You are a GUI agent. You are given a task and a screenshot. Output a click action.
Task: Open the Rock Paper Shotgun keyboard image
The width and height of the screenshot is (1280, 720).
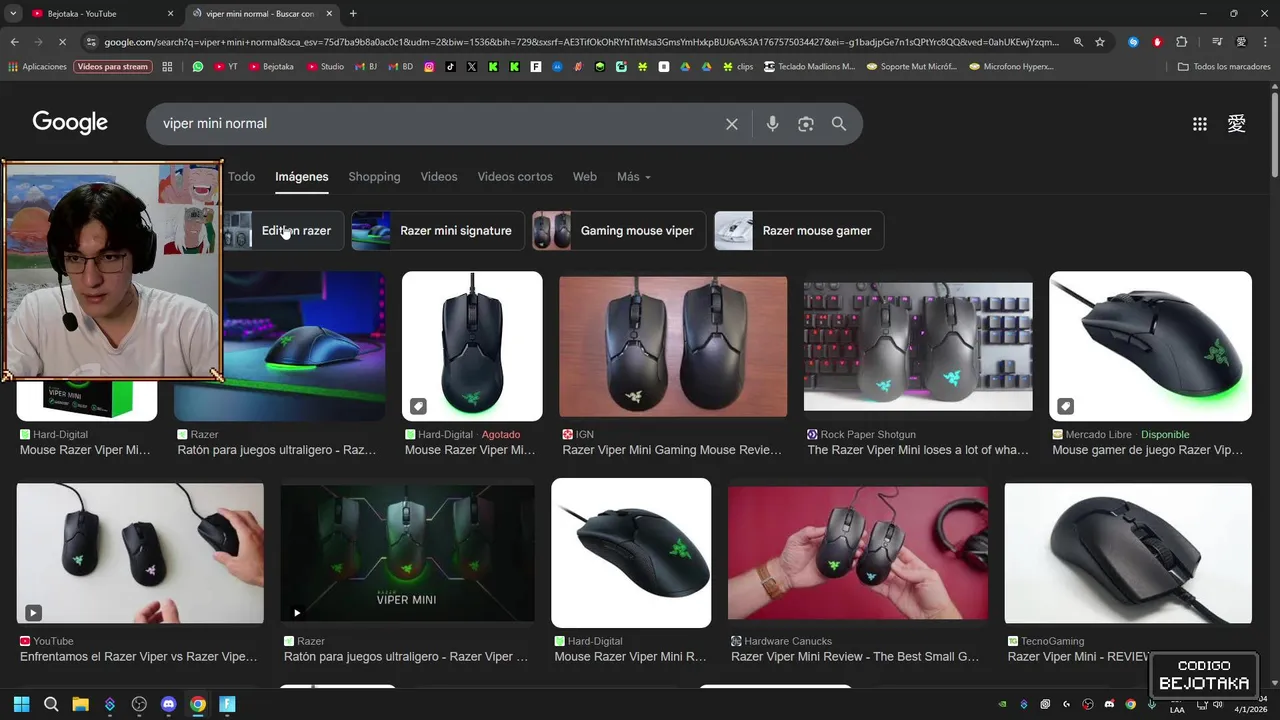pyautogui.click(x=918, y=347)
